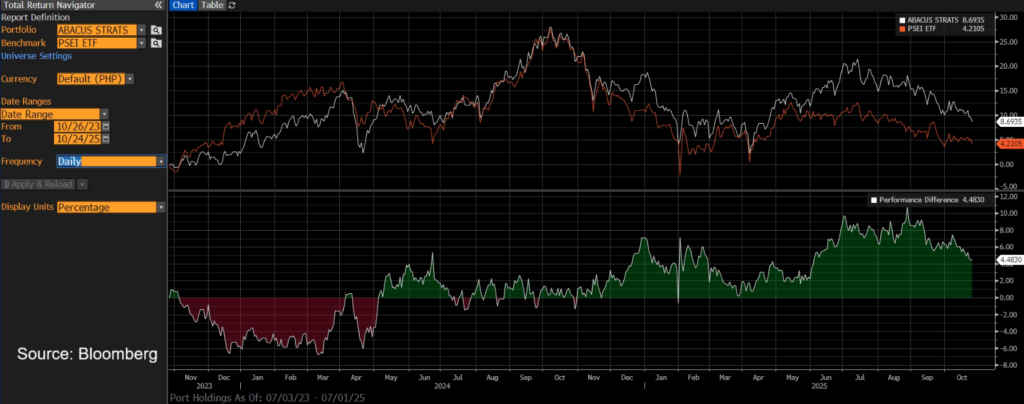Expand the Display Units Percentage dropdown

point(161,207)
